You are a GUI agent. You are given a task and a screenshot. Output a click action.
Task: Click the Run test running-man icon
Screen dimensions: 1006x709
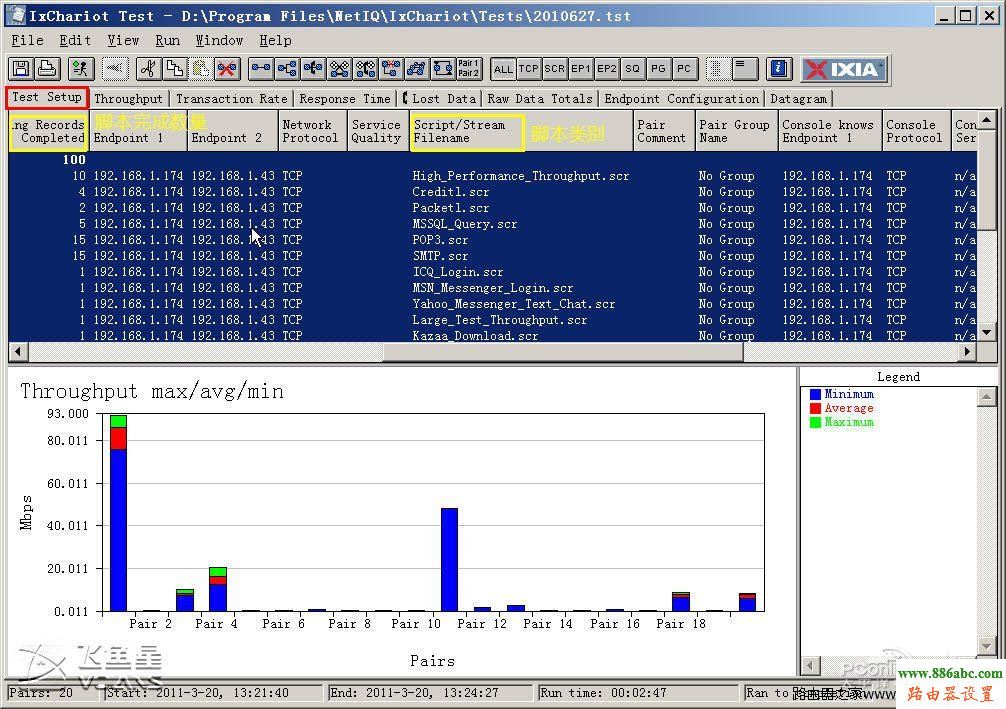[80, 69]
